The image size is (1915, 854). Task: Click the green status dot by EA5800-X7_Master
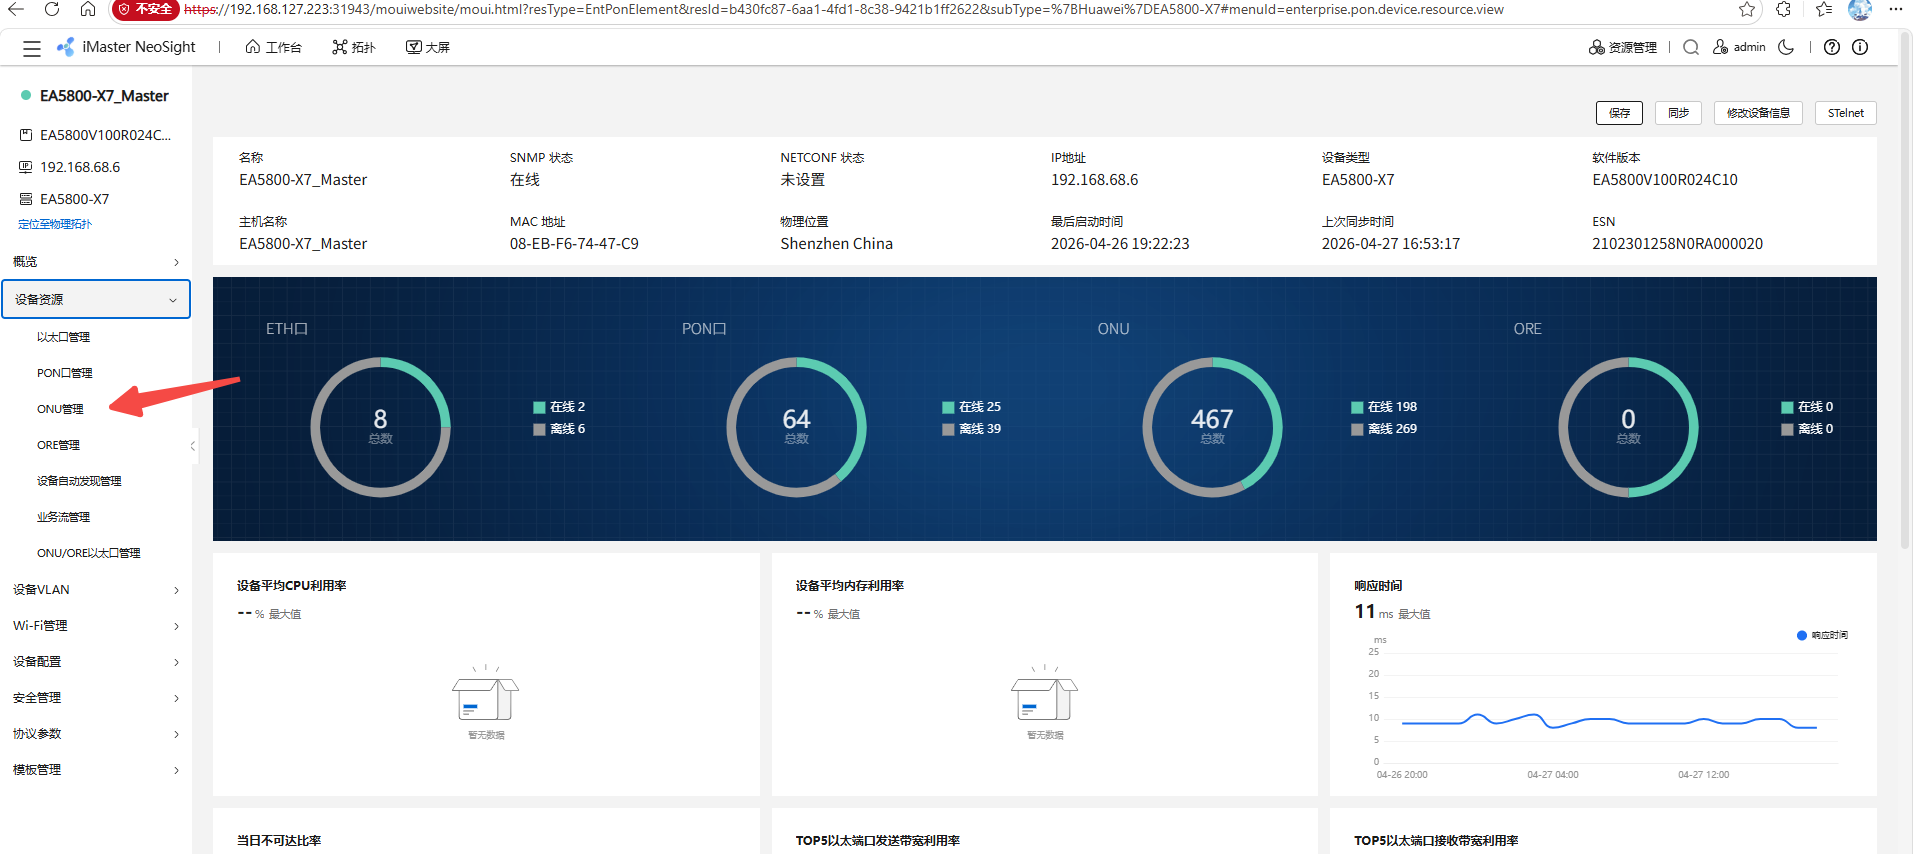point(26,95)
